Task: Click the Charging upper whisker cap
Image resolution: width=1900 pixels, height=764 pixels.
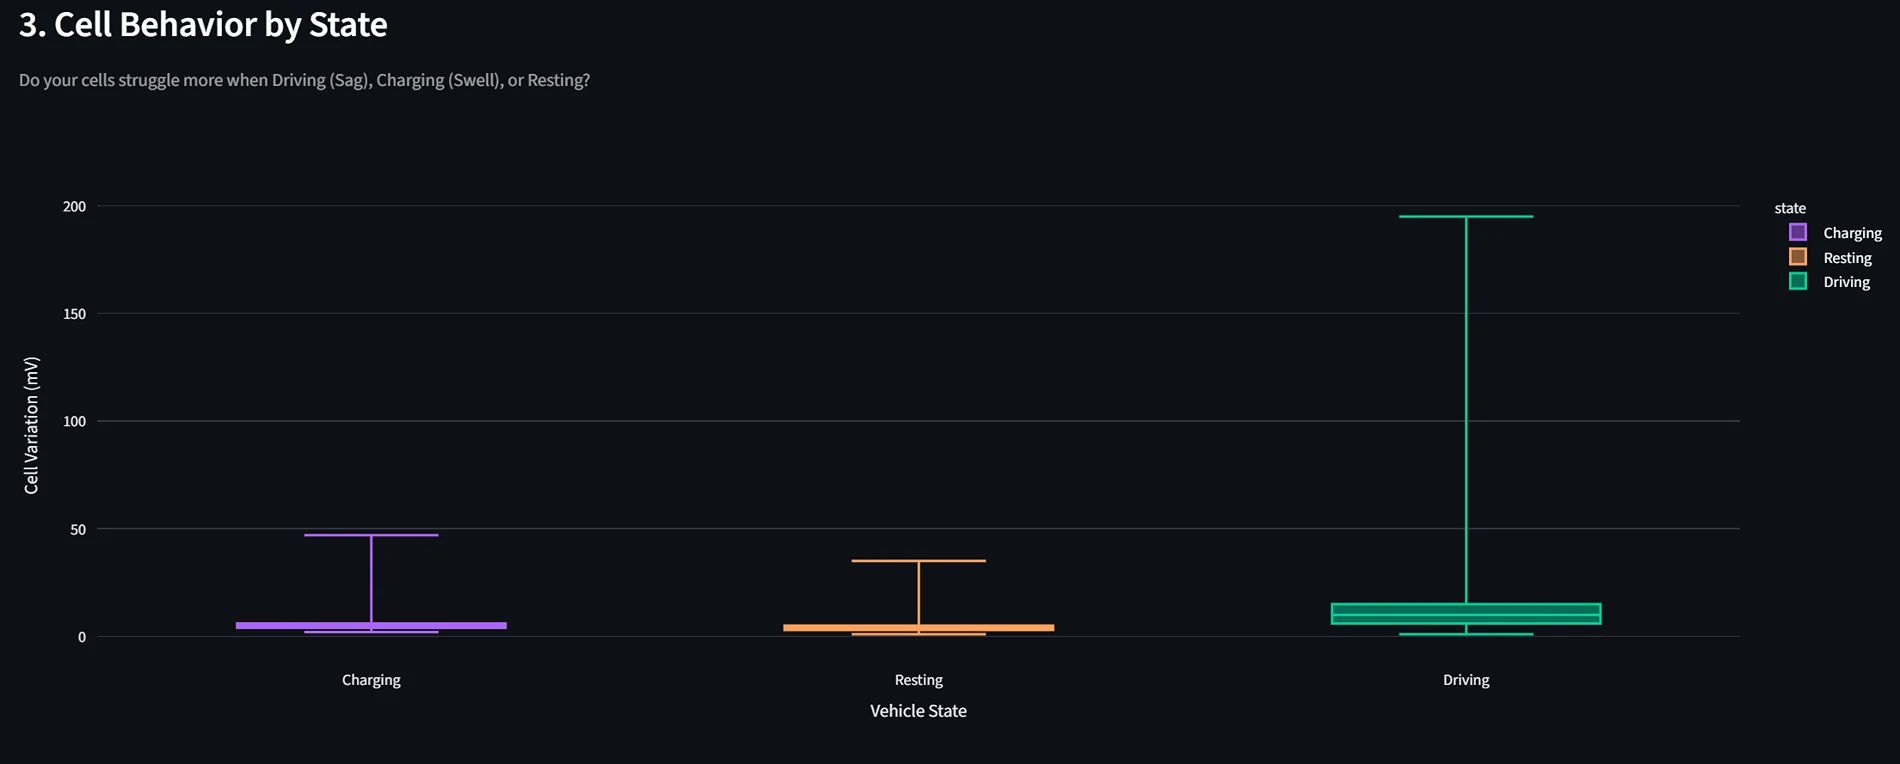Action: [371, 535]
